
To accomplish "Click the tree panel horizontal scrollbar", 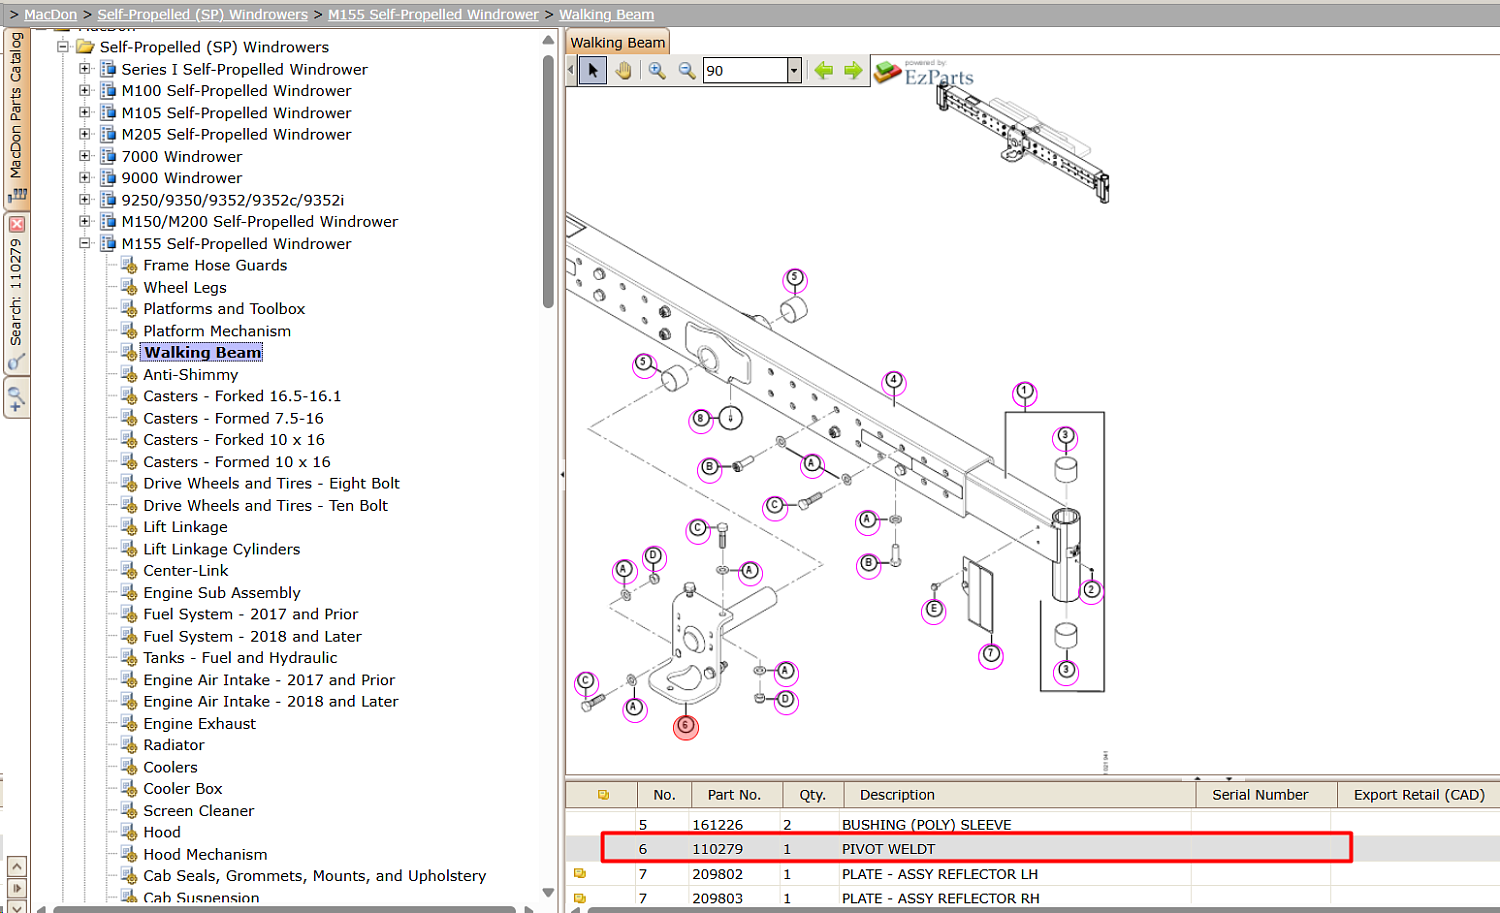I will click(284, 909).
